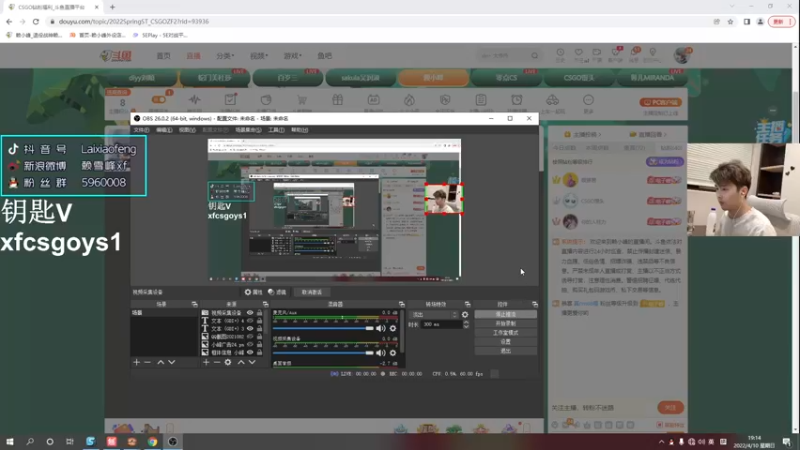Open source settings gear below sources list

click(228, 362)
